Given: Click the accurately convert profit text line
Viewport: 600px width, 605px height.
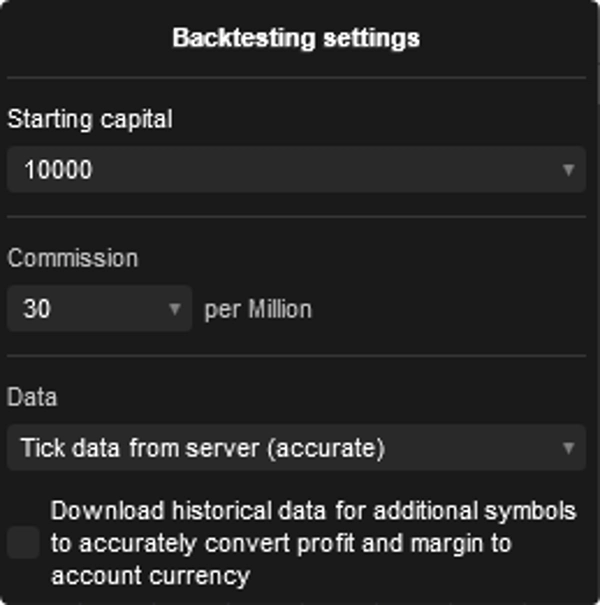Looking at the screenshot, I should click(x=280, y=543).
